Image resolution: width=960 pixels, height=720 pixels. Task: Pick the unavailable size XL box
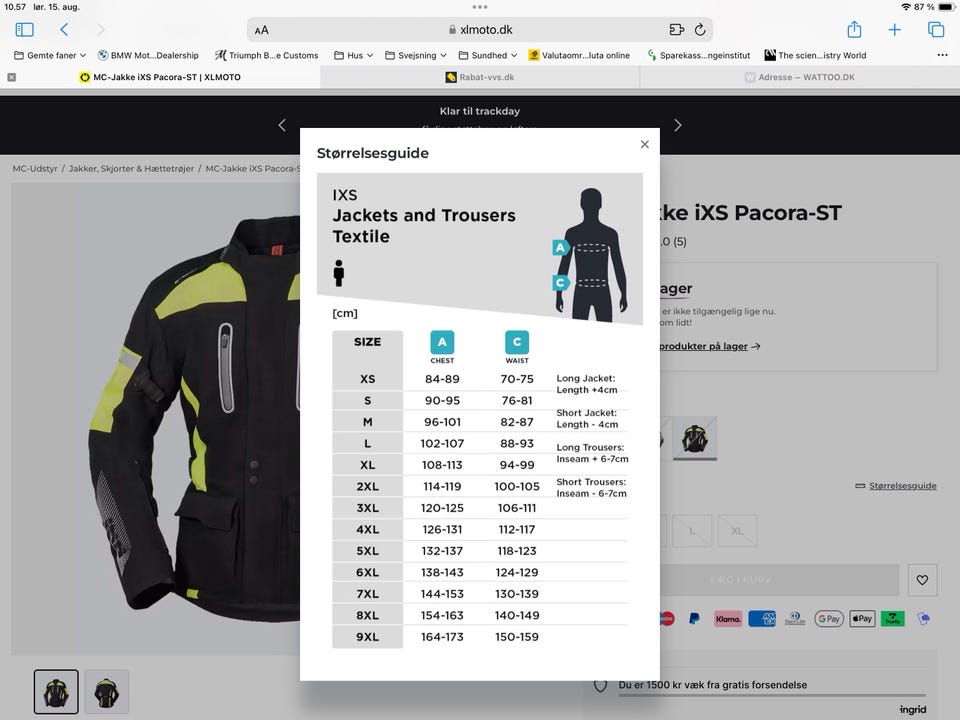point(737,531)
